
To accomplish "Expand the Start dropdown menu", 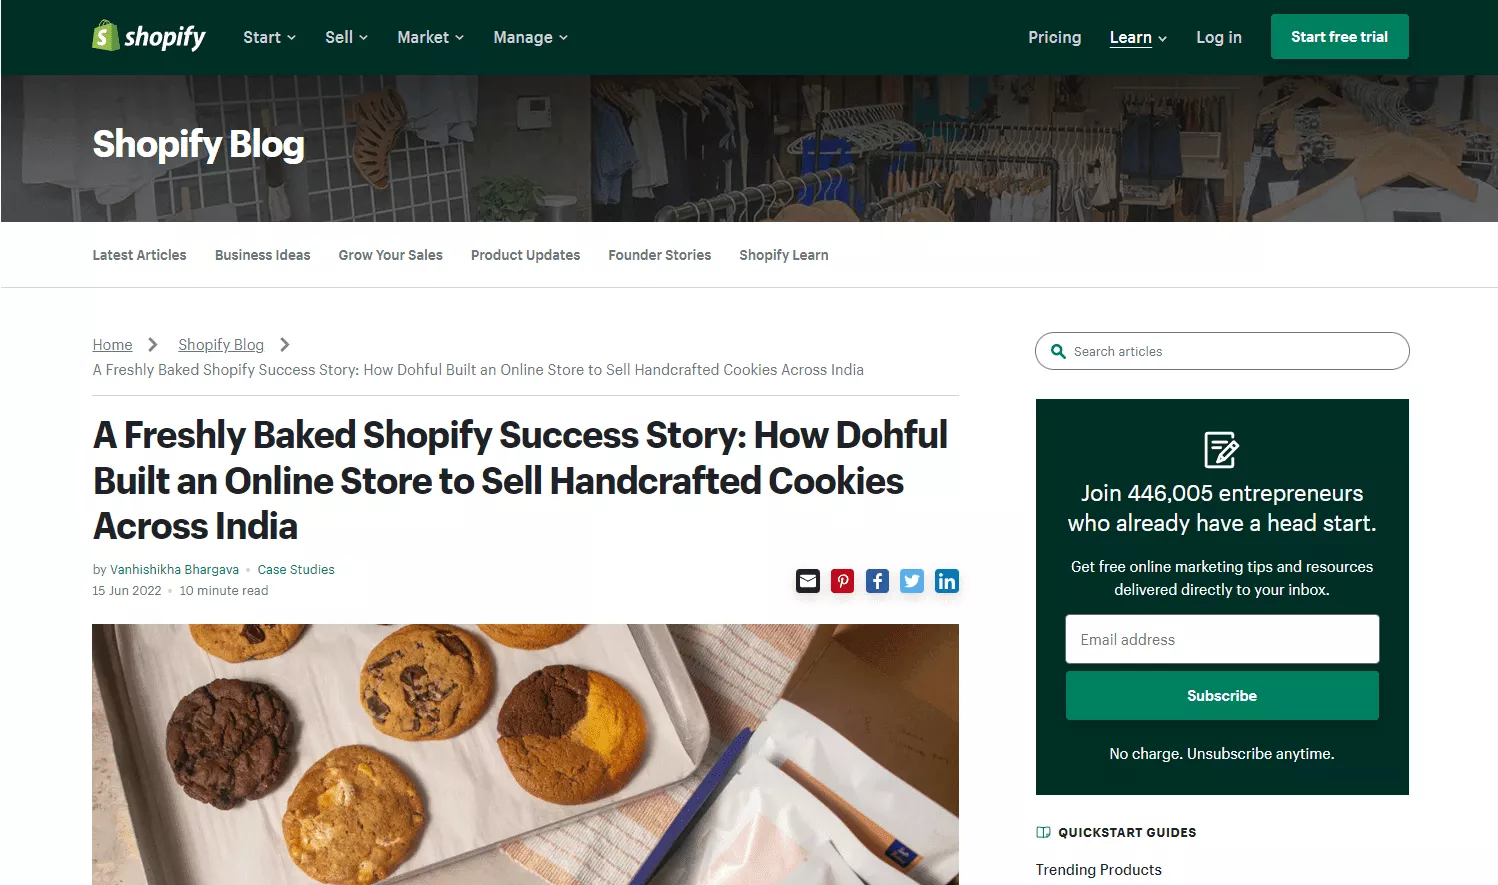I will [269, 37].
